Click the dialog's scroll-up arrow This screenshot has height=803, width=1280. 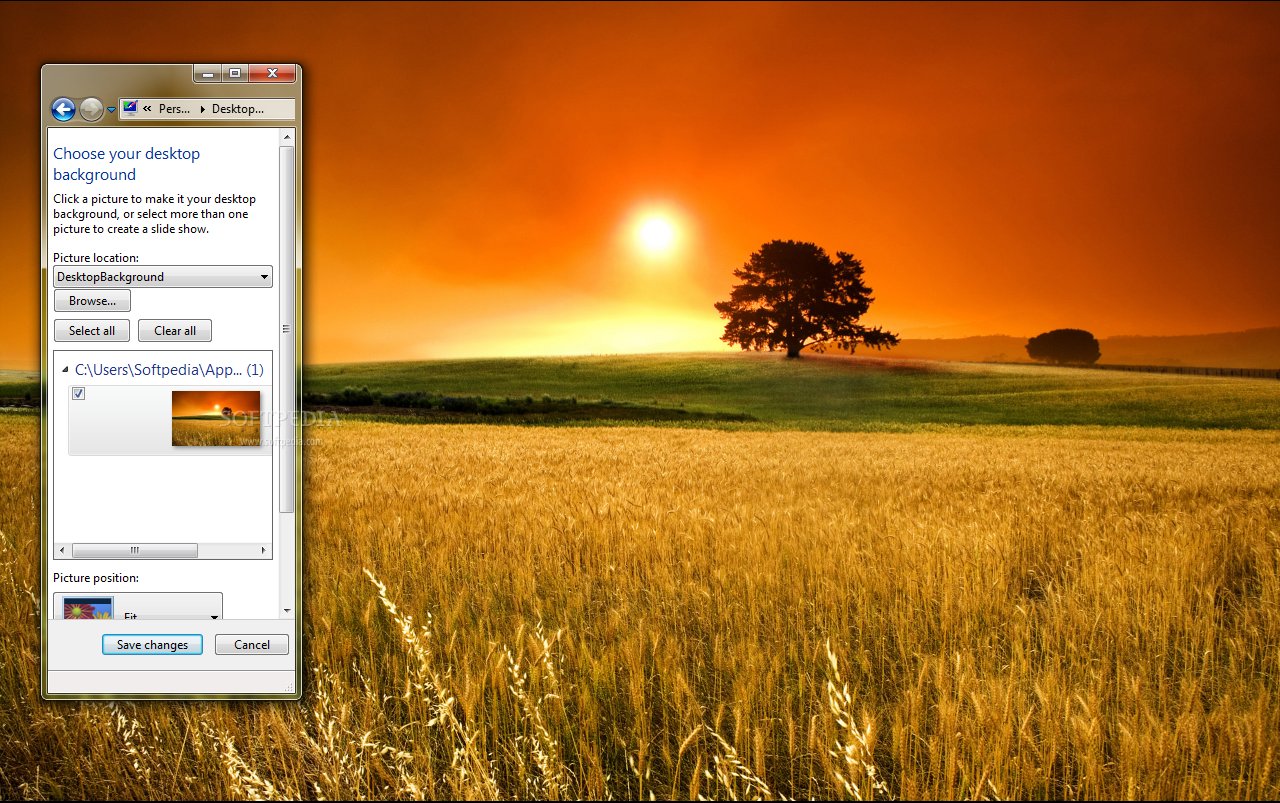click(287, 136)
